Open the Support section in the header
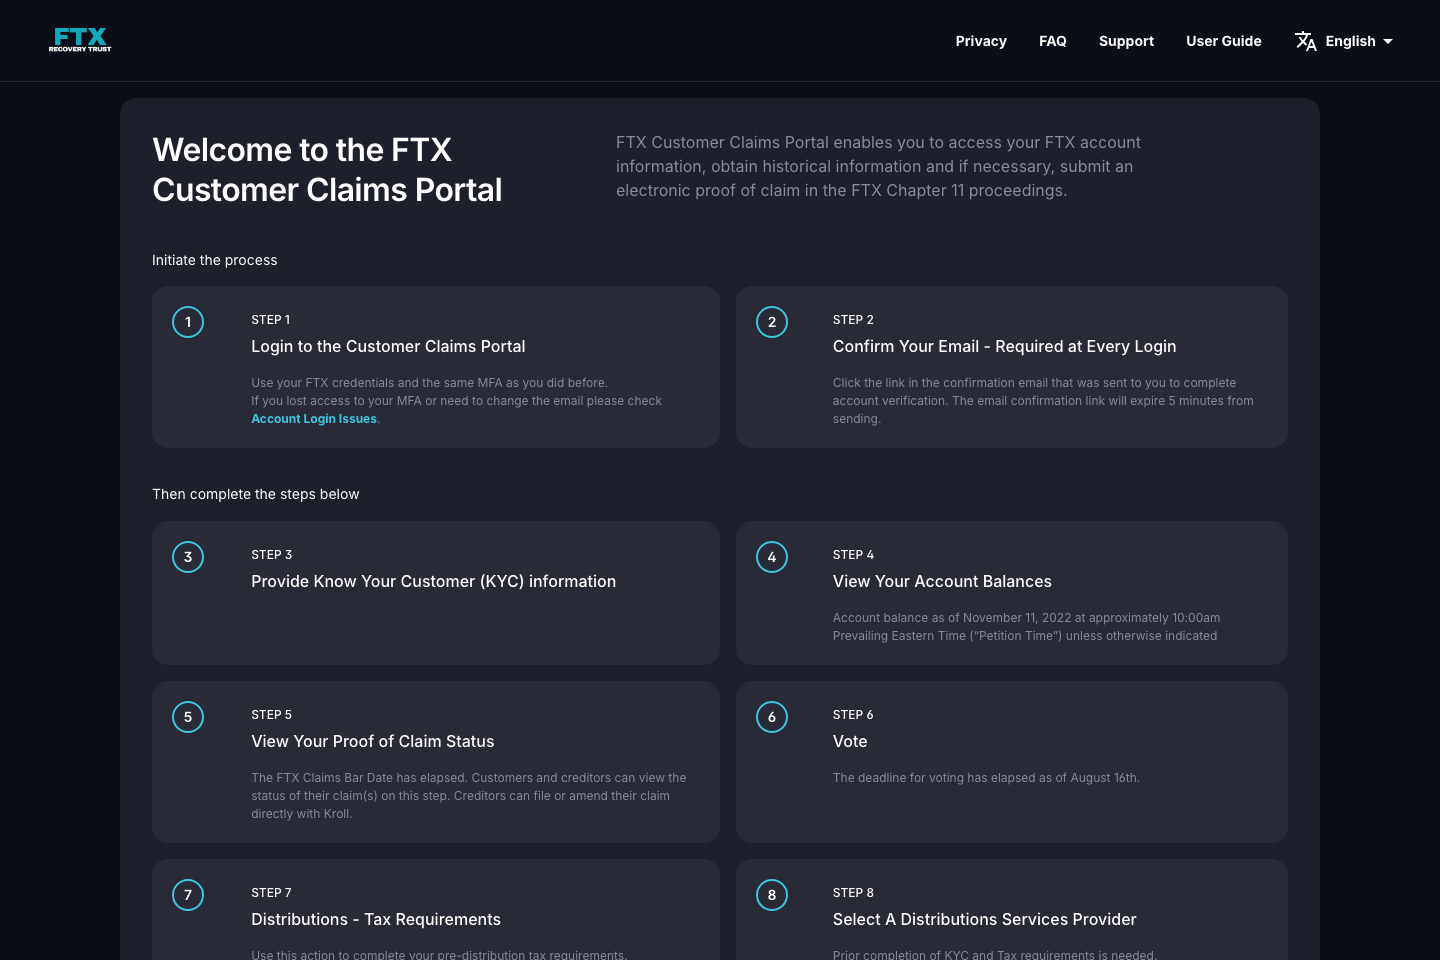 coord(1126,41)
